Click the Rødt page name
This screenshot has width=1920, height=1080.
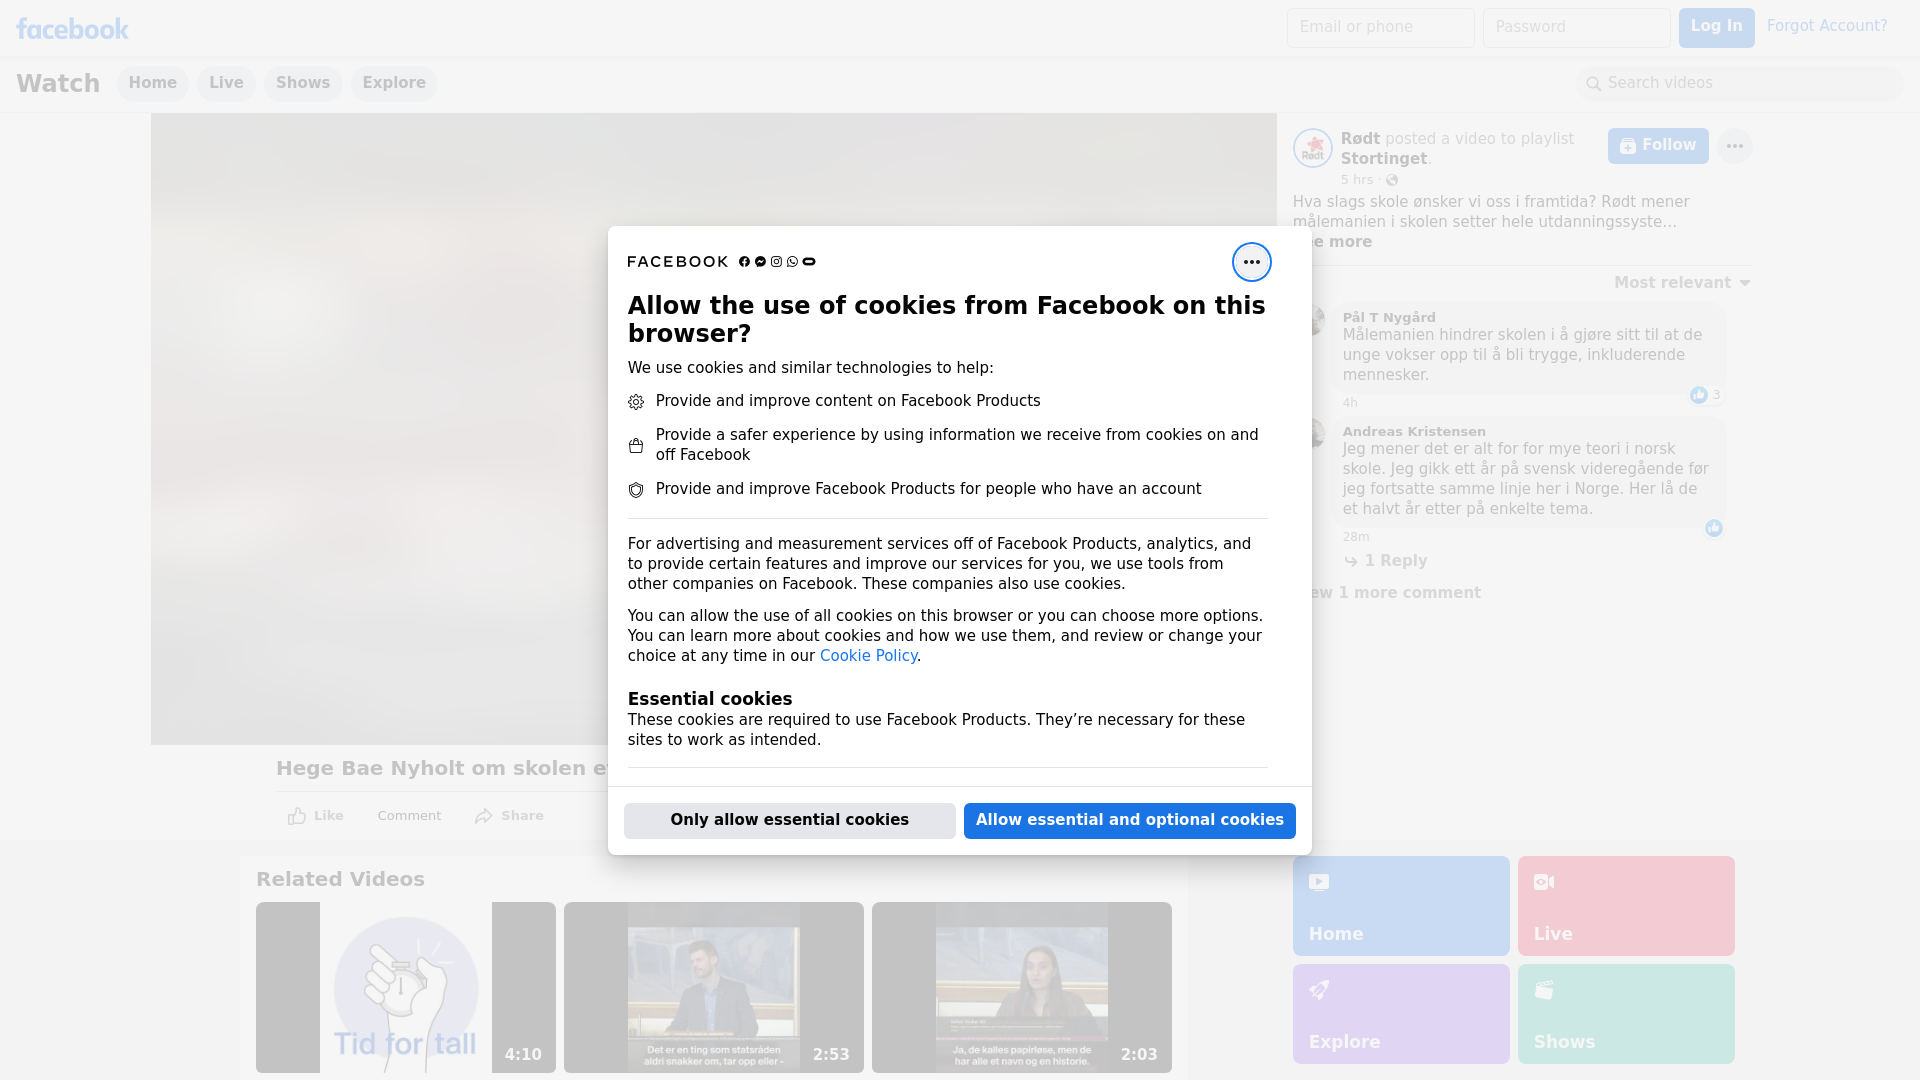(1360, 139)
